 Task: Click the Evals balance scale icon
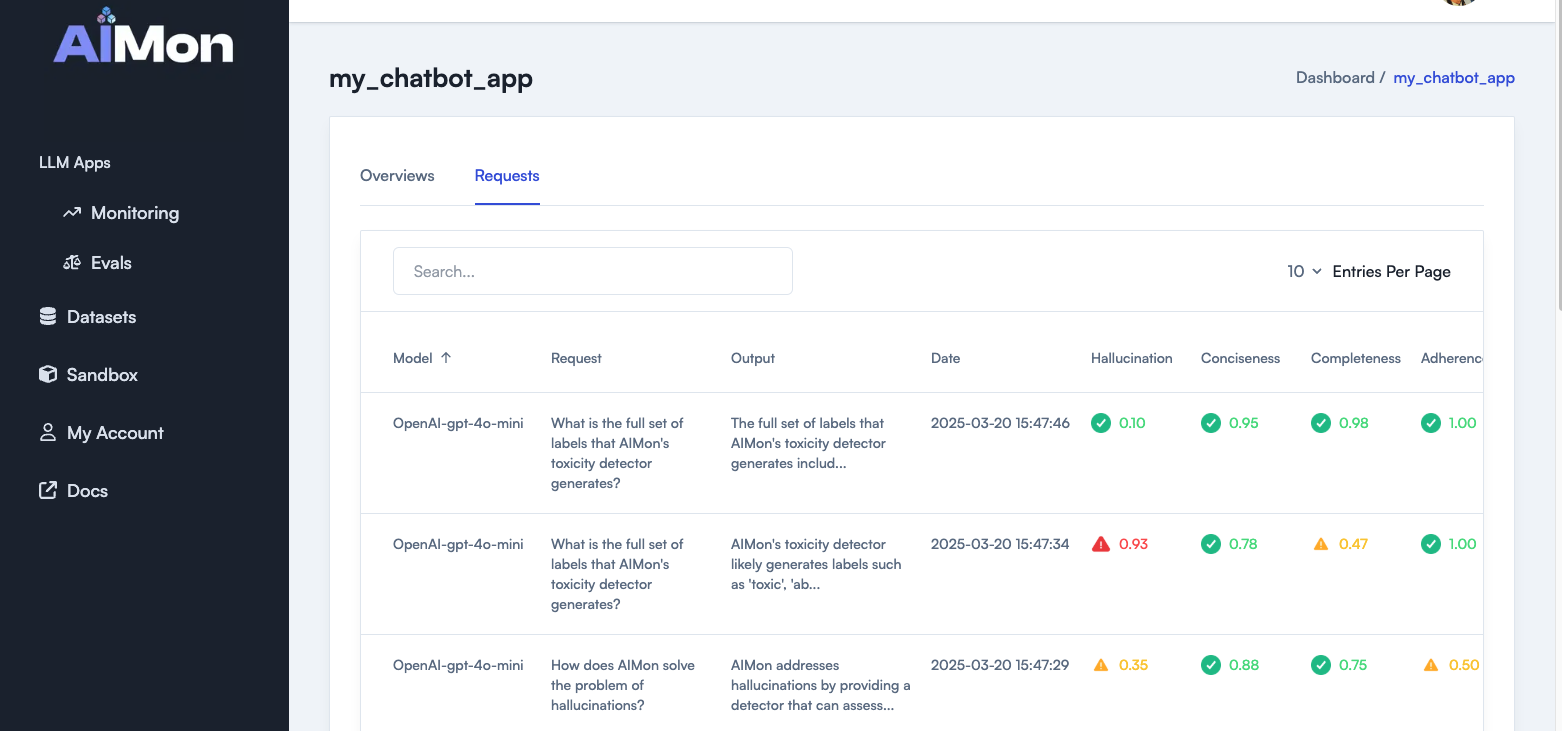coord(72,263)
